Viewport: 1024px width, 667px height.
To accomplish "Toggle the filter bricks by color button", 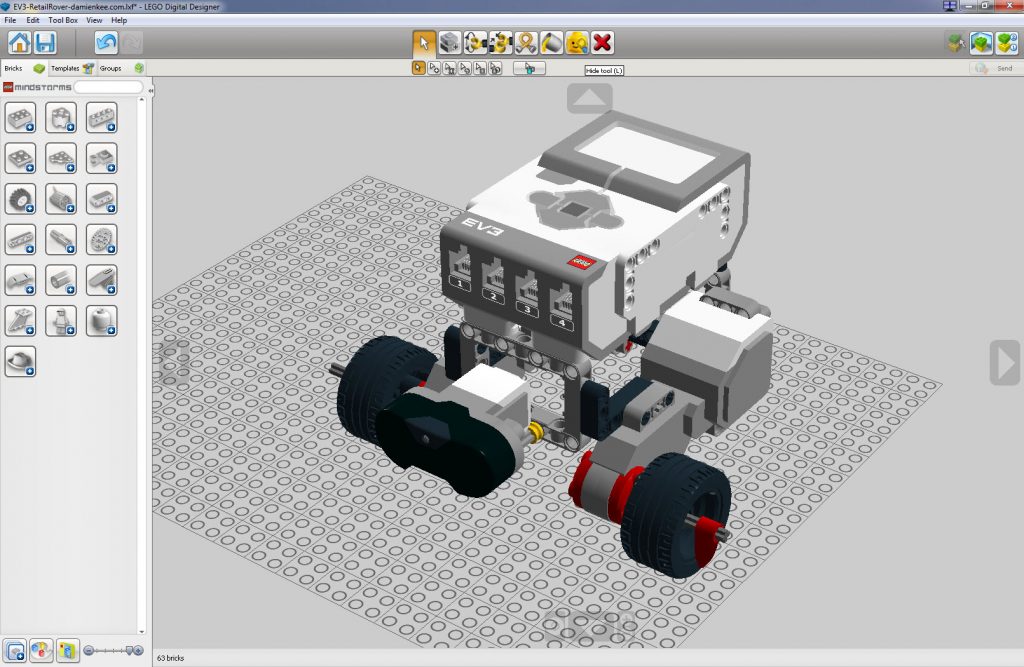I will [41, 650].
